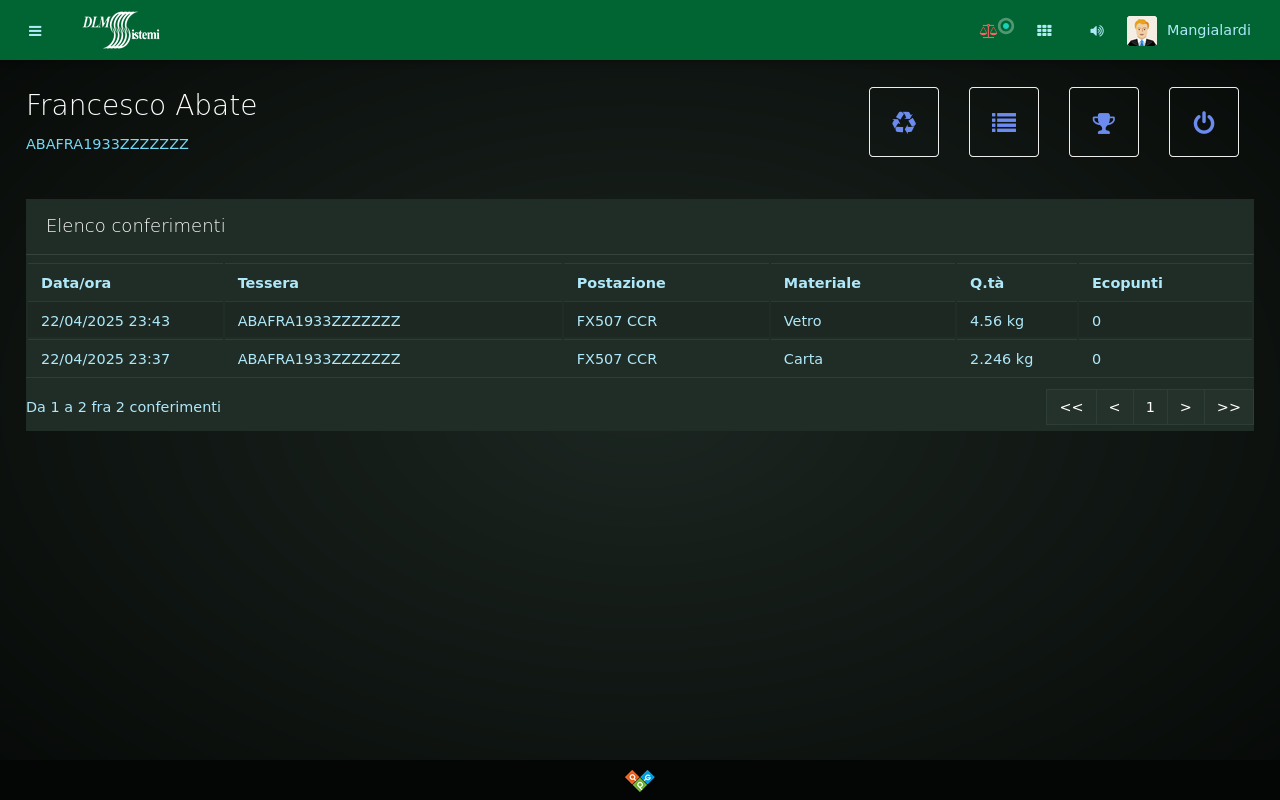The image size is (1280, 800).
Task: Select page 1 in pagination
Action: [x=1150, y=407]
